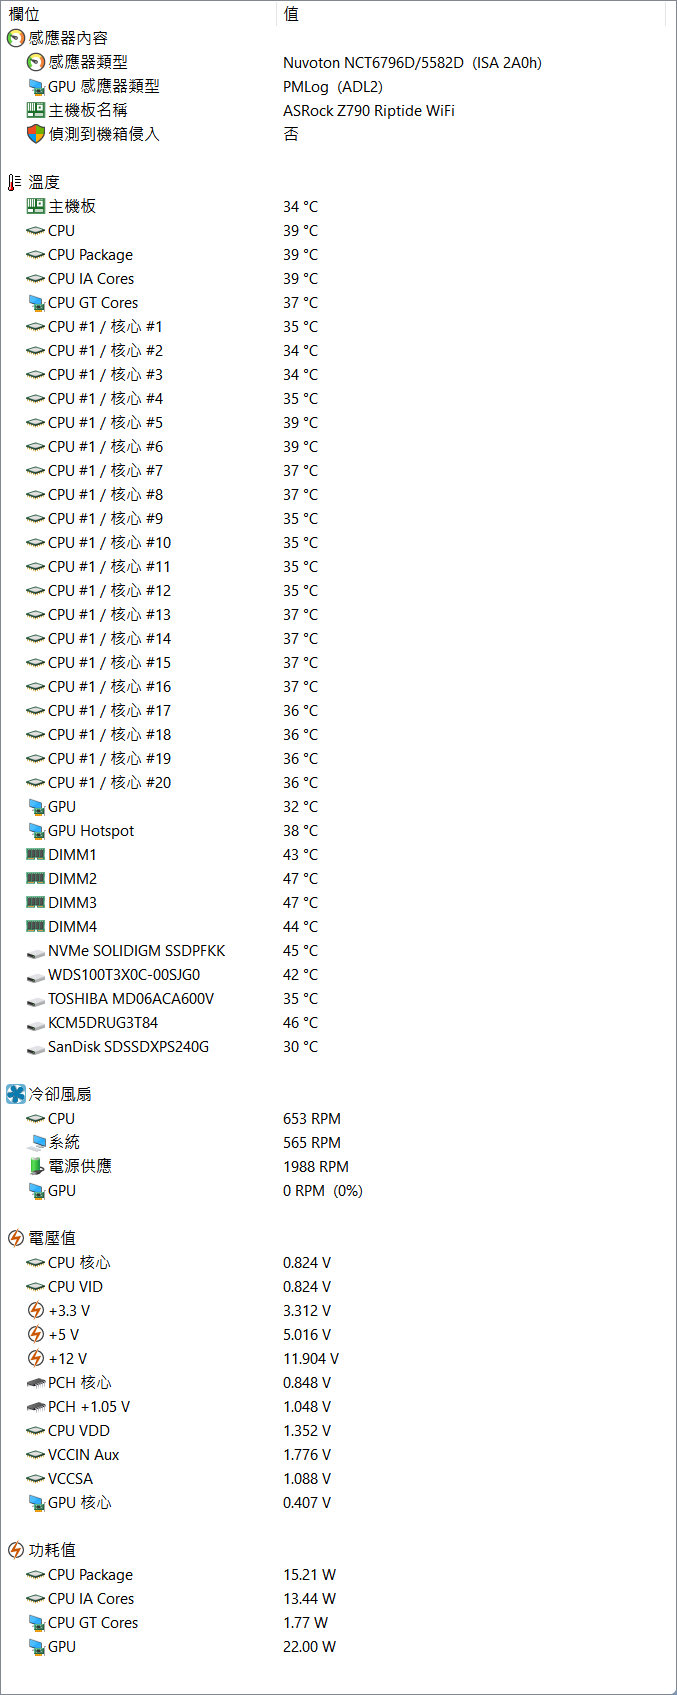Click the memory module icon beside DIMM1
Screen dimensions: 677x1695
[36, 854]
